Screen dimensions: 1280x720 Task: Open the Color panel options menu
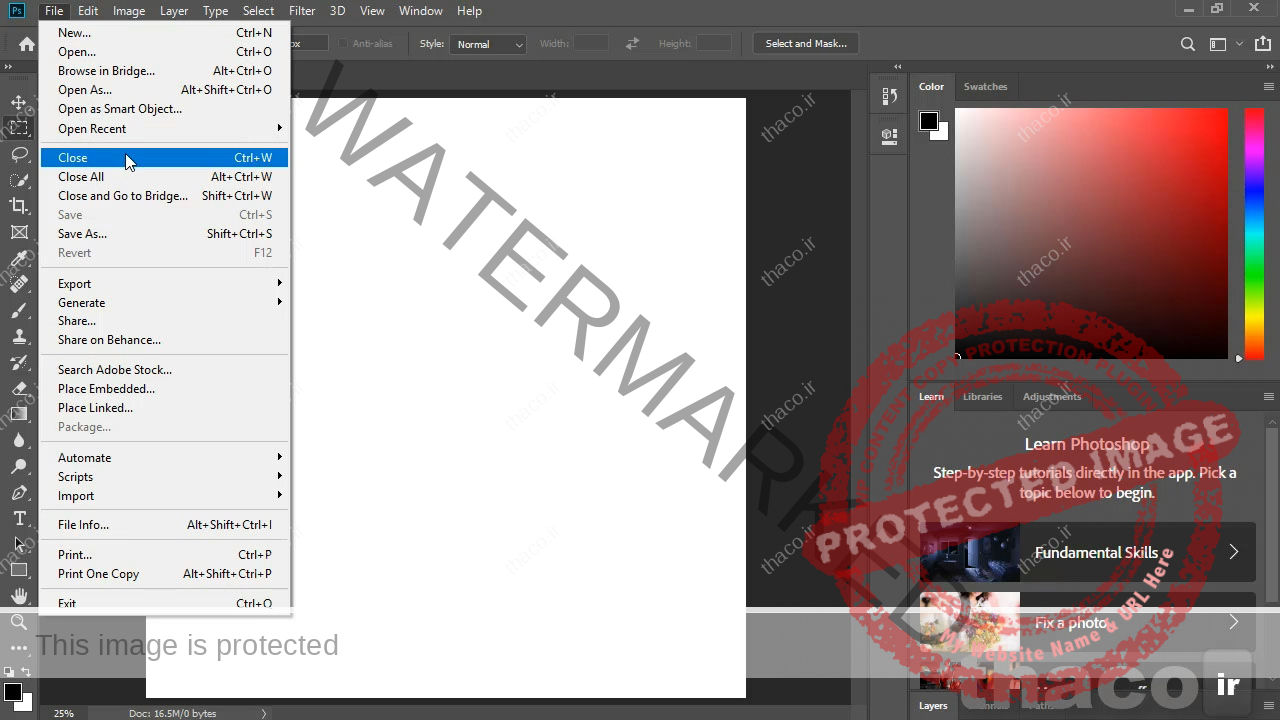click(1269, 87)
